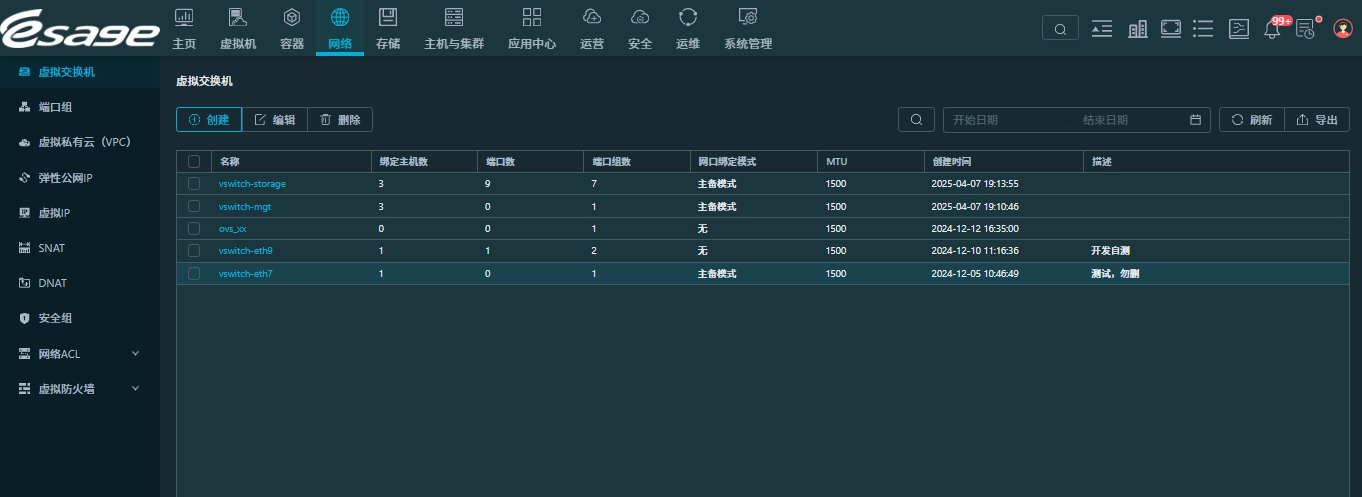Click the 刷新 button
The image size is (1362, 497).
1251,120
